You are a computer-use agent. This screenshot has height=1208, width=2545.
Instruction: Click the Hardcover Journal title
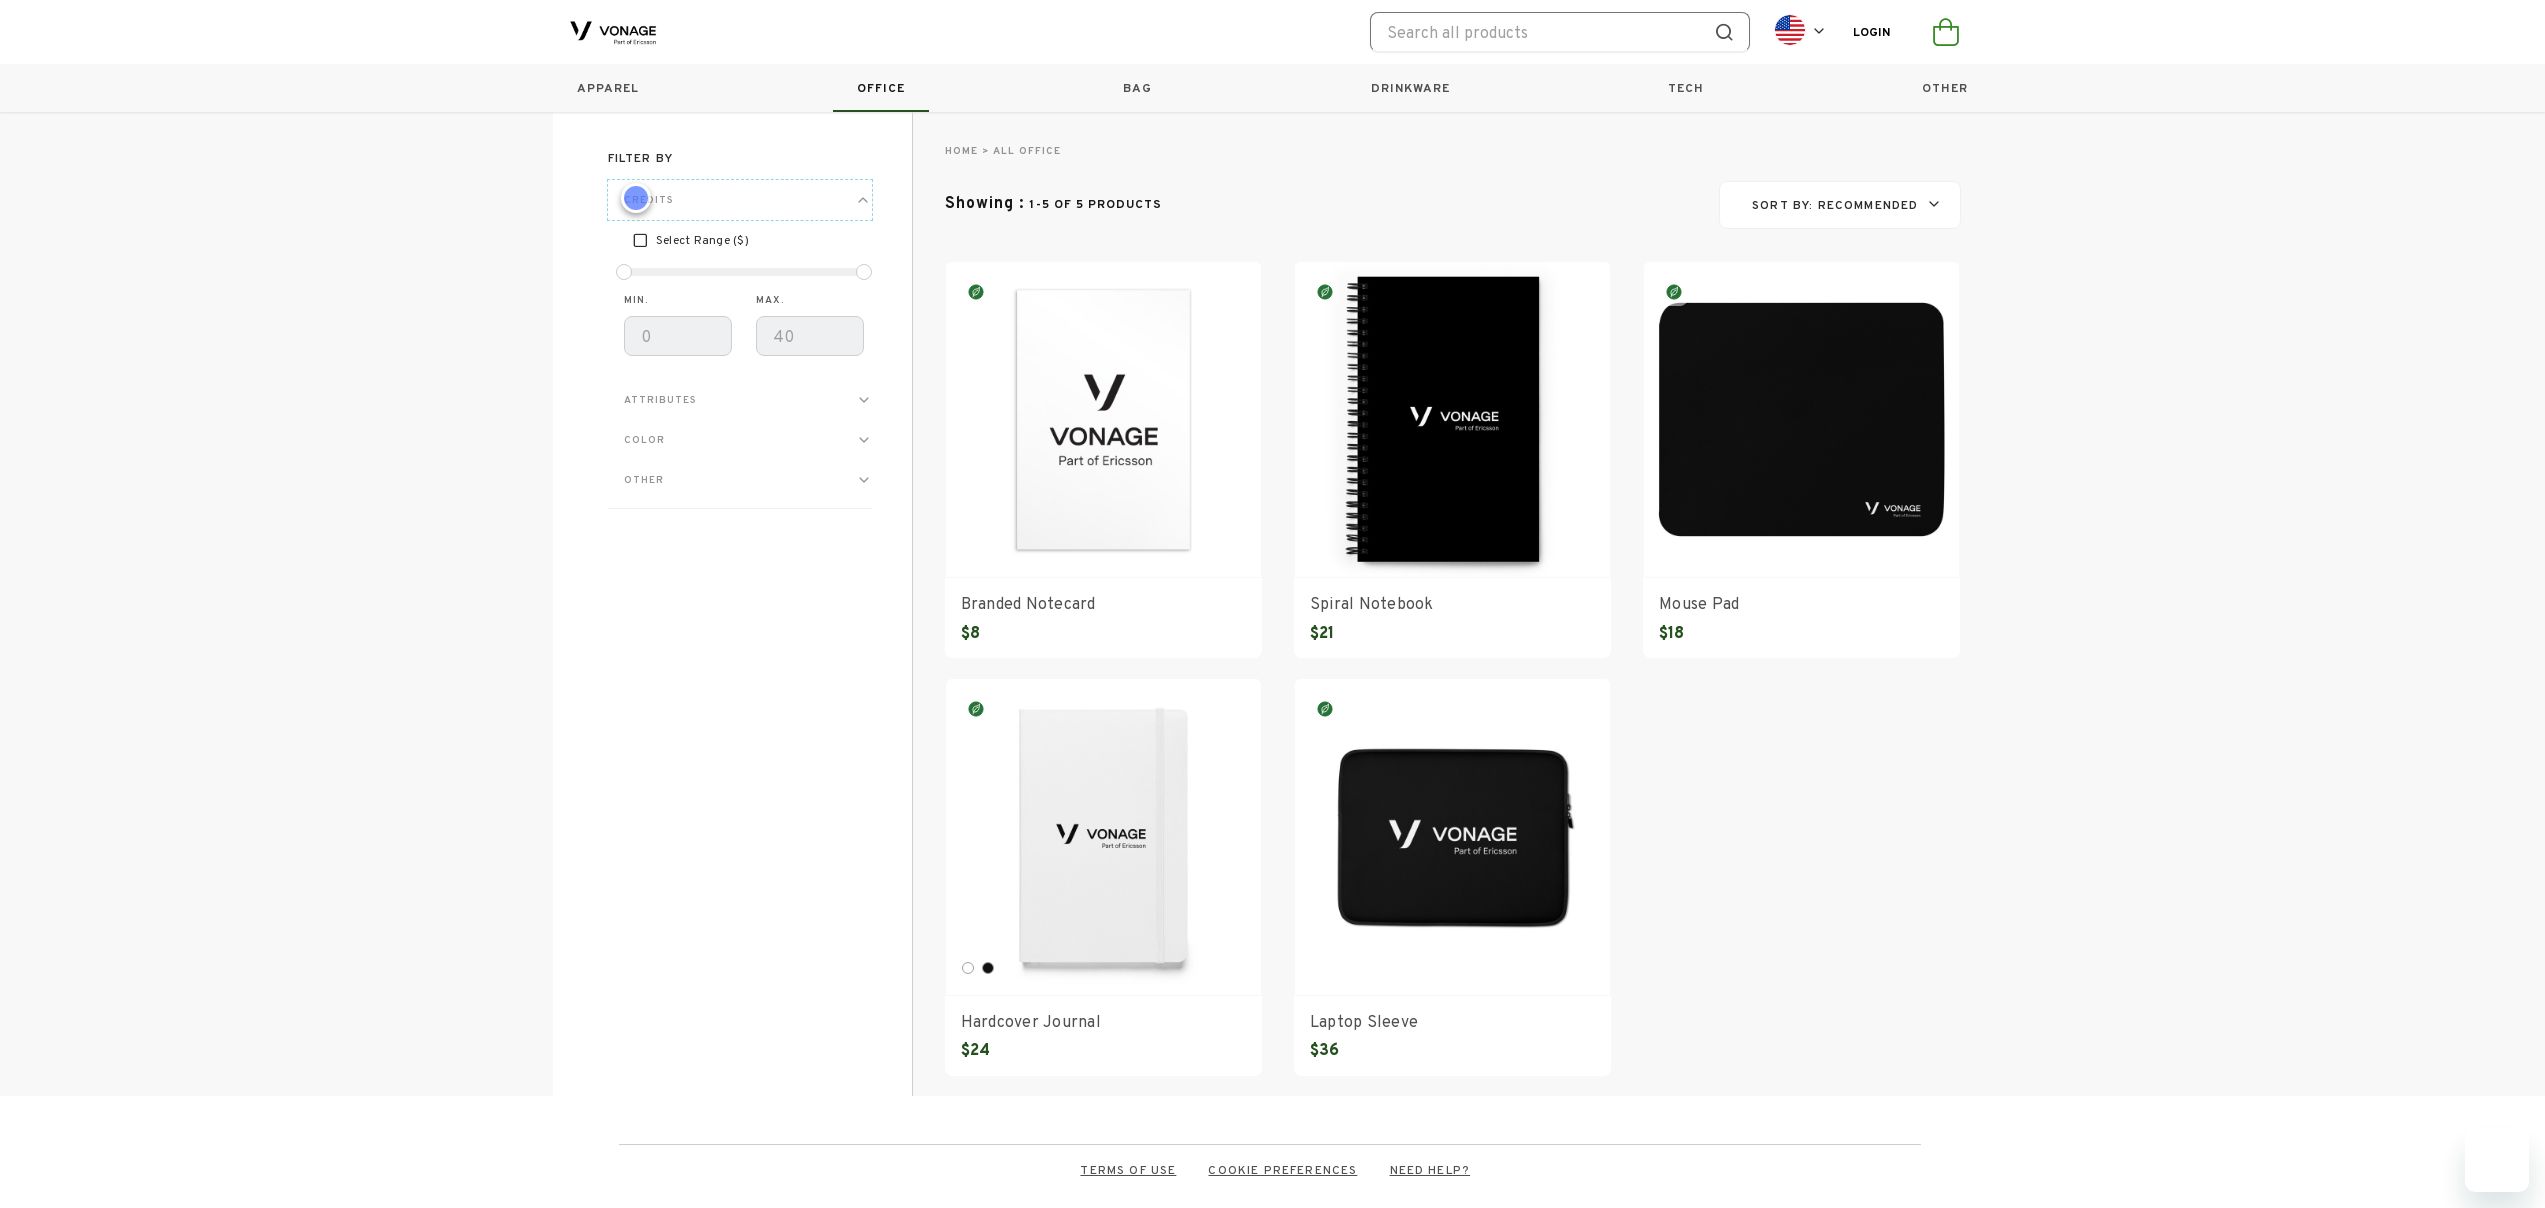tap(1030, 1022)
